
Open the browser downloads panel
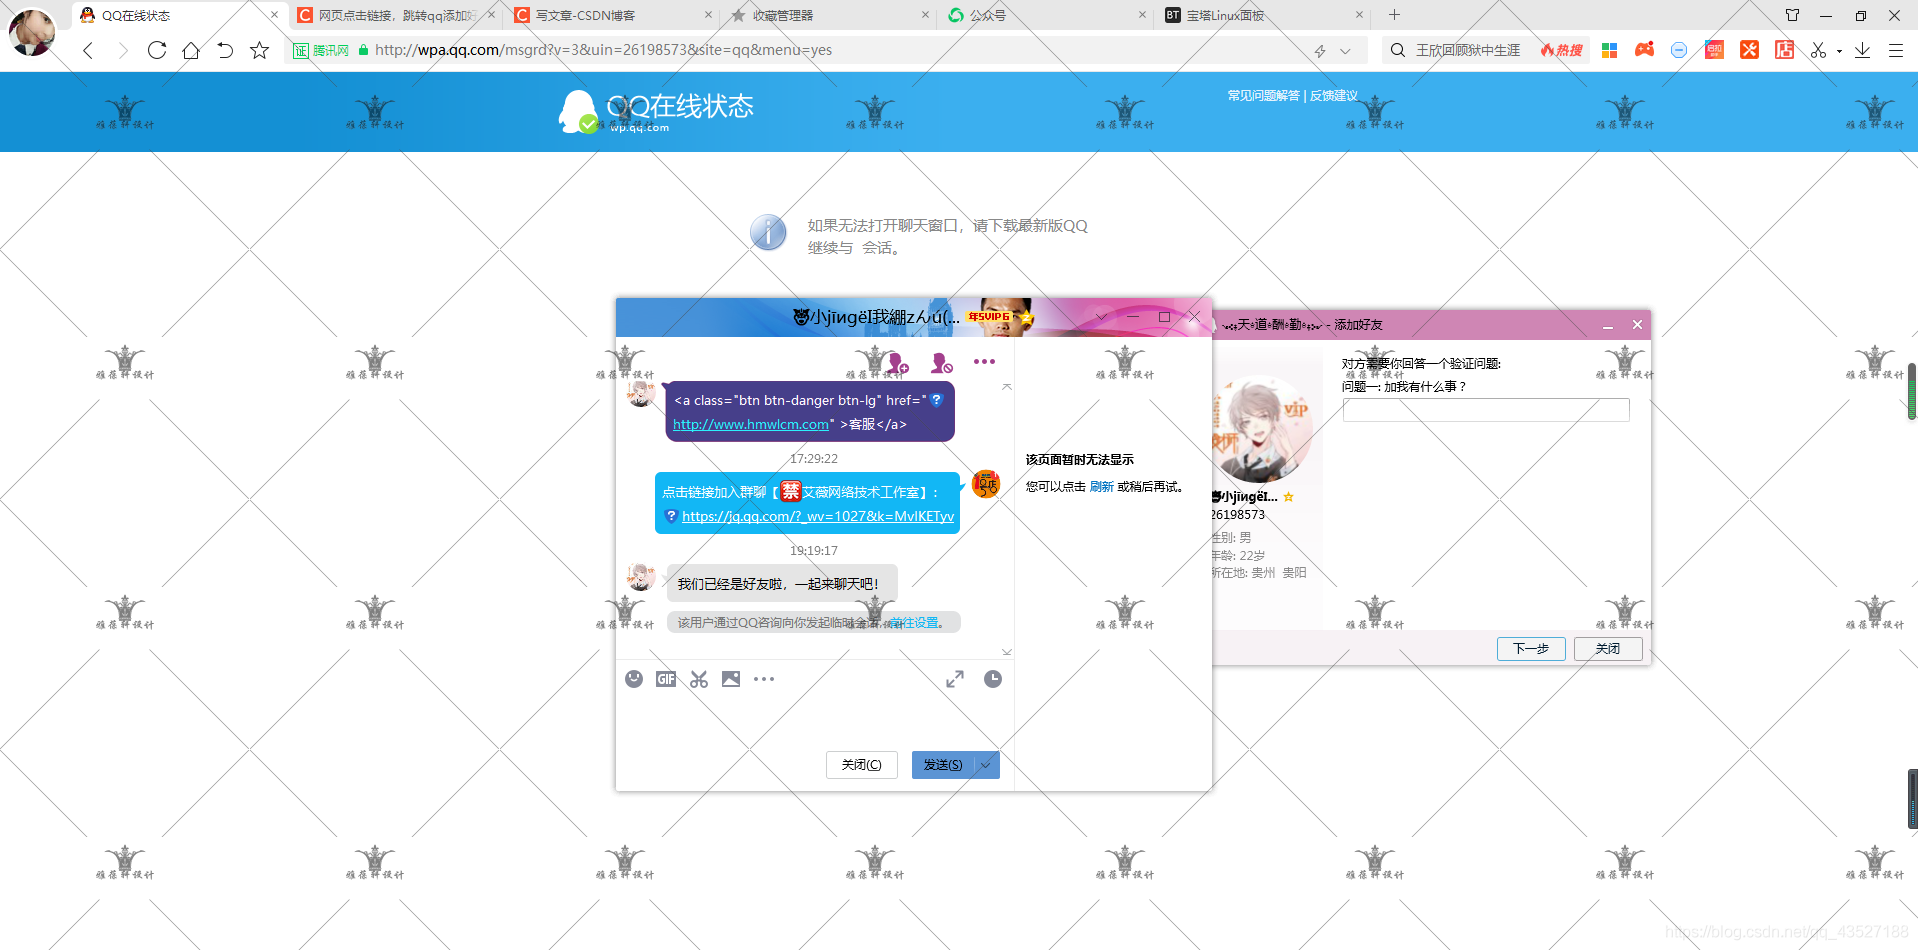pos(1862,50)
